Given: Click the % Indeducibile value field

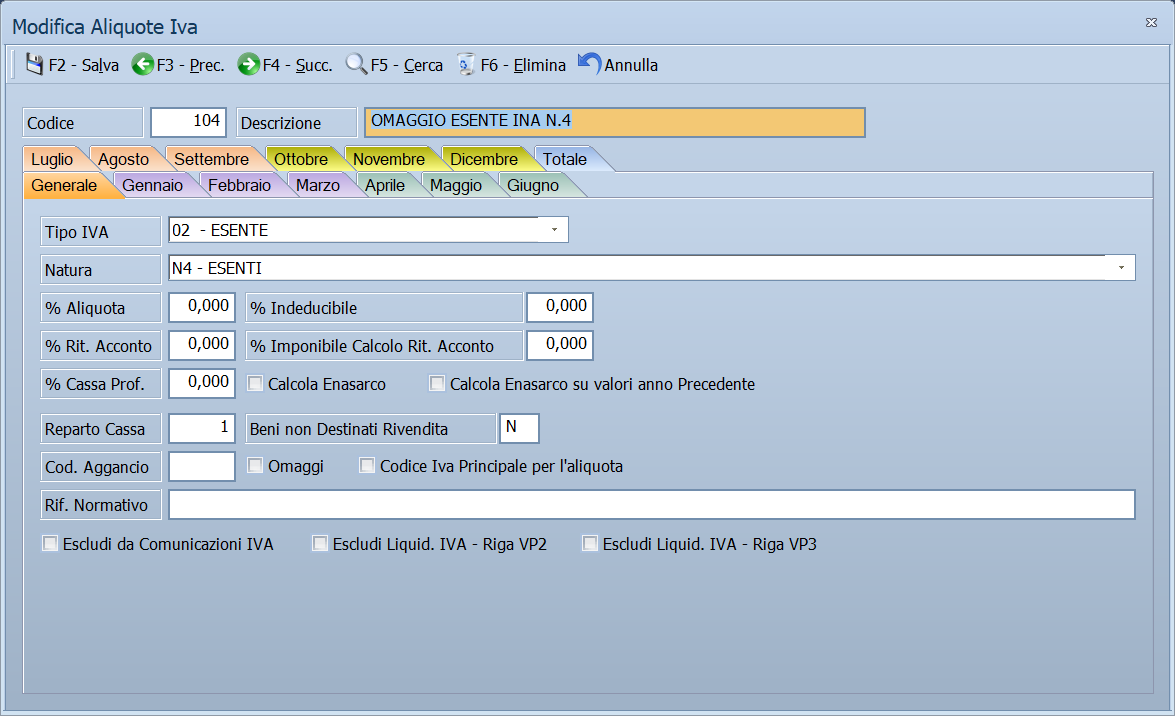Looking at the screenshot, I should [x=560, y=307].
